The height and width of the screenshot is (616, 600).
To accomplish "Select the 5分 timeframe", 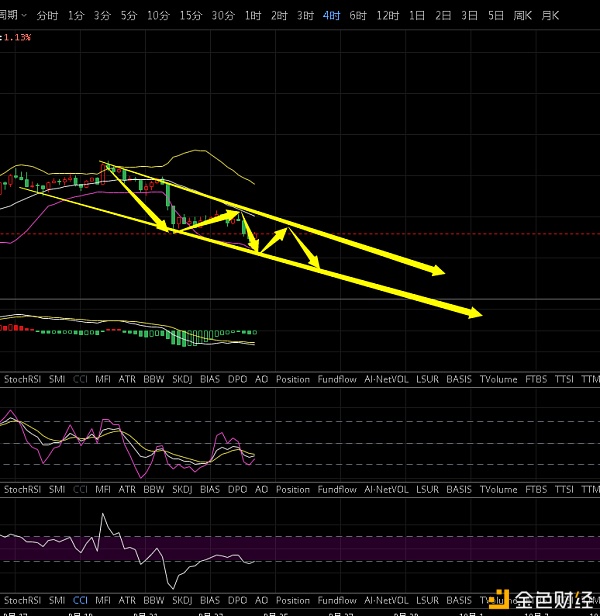I will pyautogui.click(x=129, y=16).
